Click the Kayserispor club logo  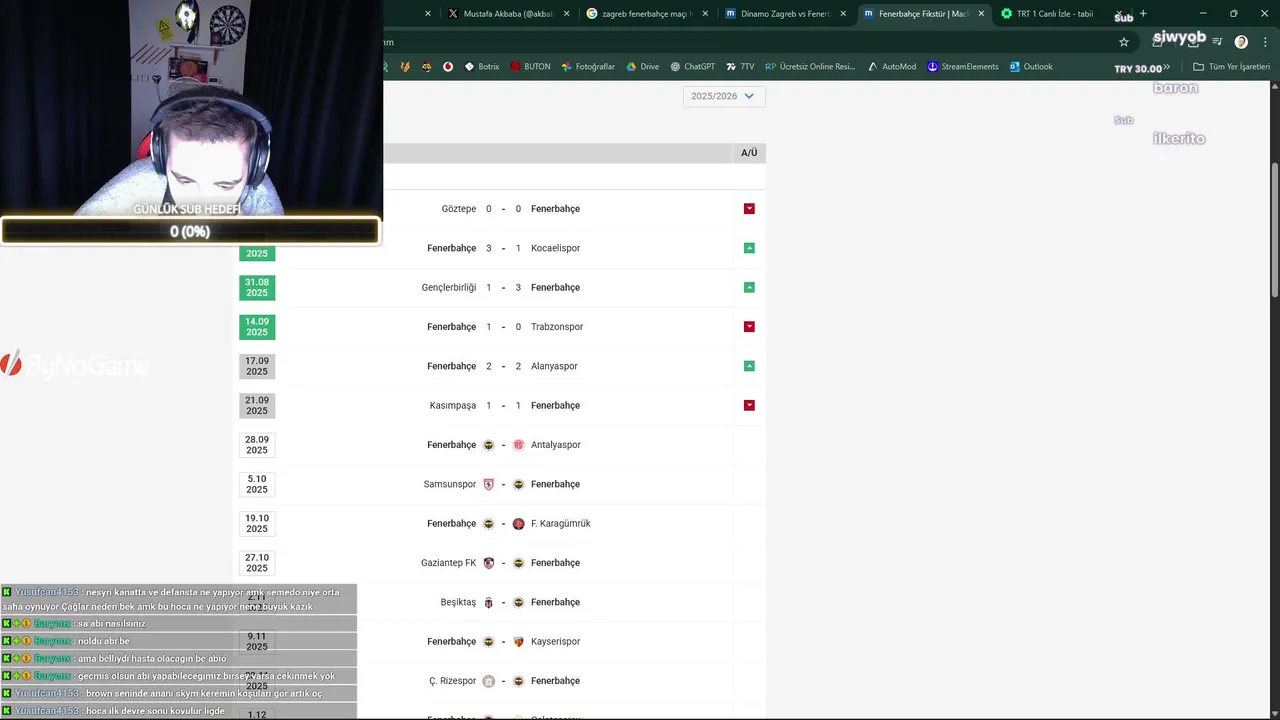518,642
